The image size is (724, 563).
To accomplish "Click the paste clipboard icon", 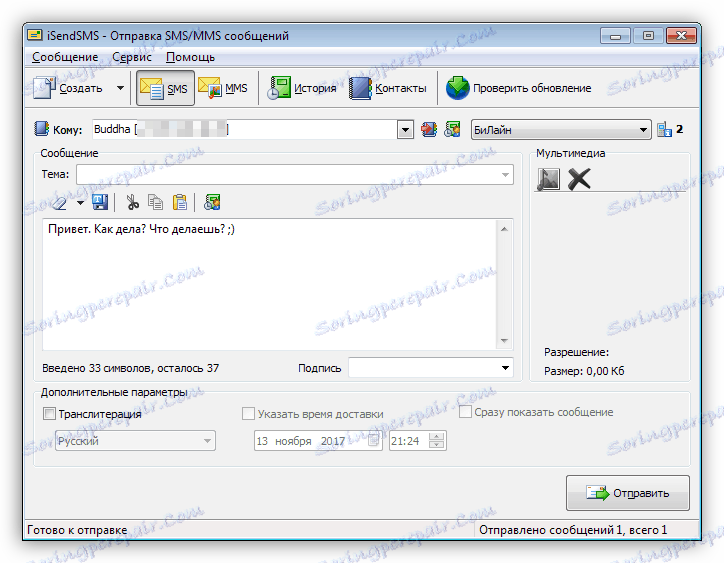I will pos(180,202).
